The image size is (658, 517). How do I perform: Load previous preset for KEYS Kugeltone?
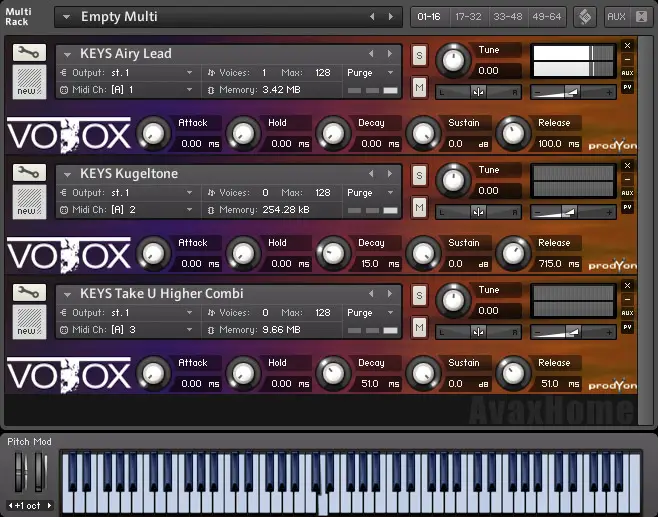coord(371,174)
